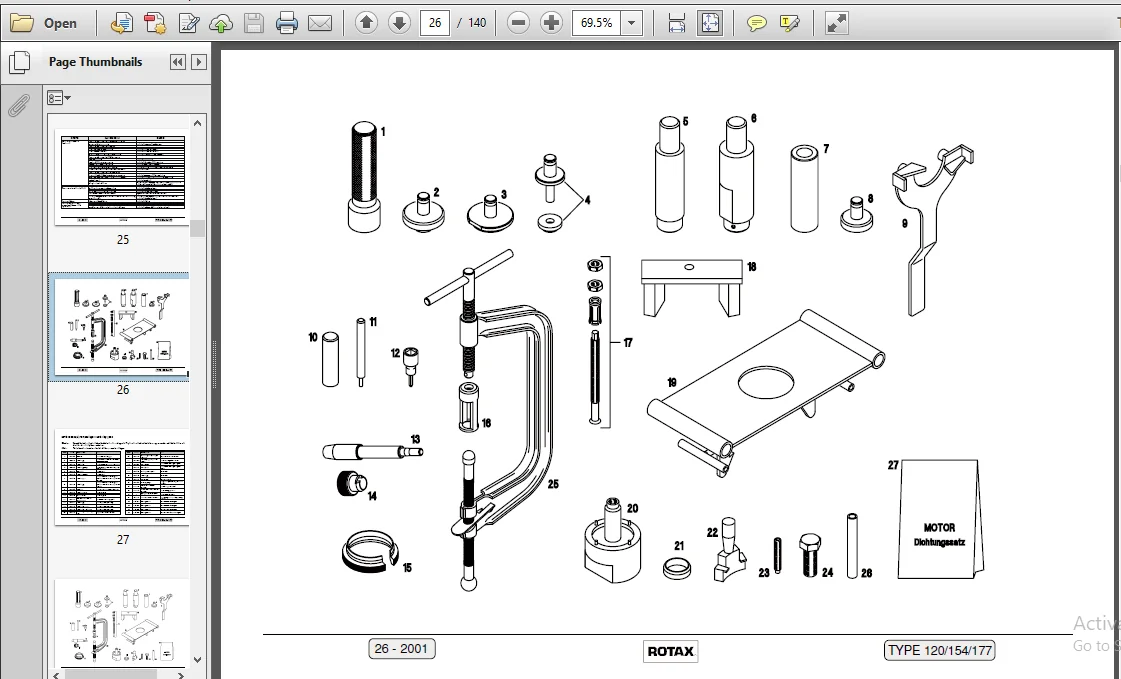Select page 27 thumbnail
The height and width of the screenshot is (679, 1121).
122,477
